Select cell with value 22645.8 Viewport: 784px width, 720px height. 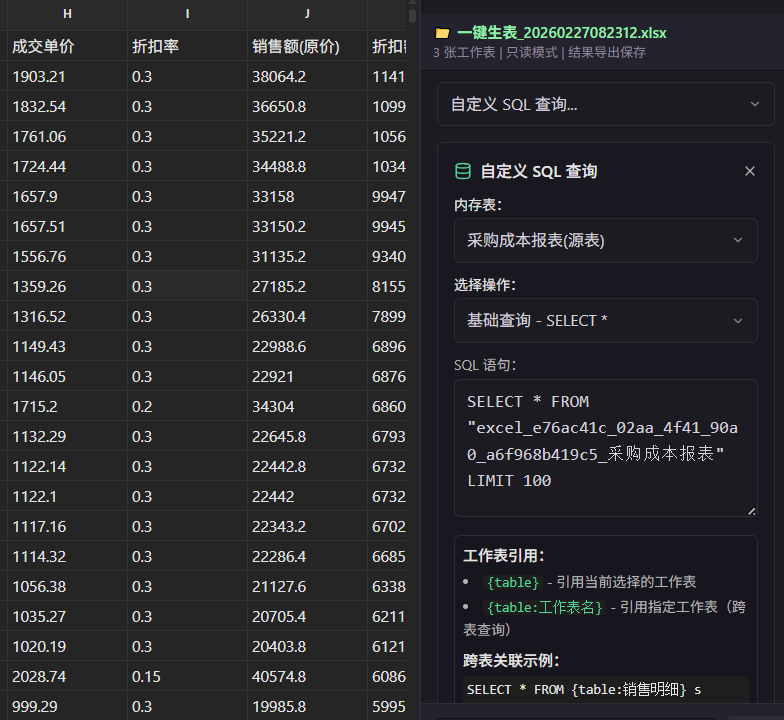coord(308,436)
